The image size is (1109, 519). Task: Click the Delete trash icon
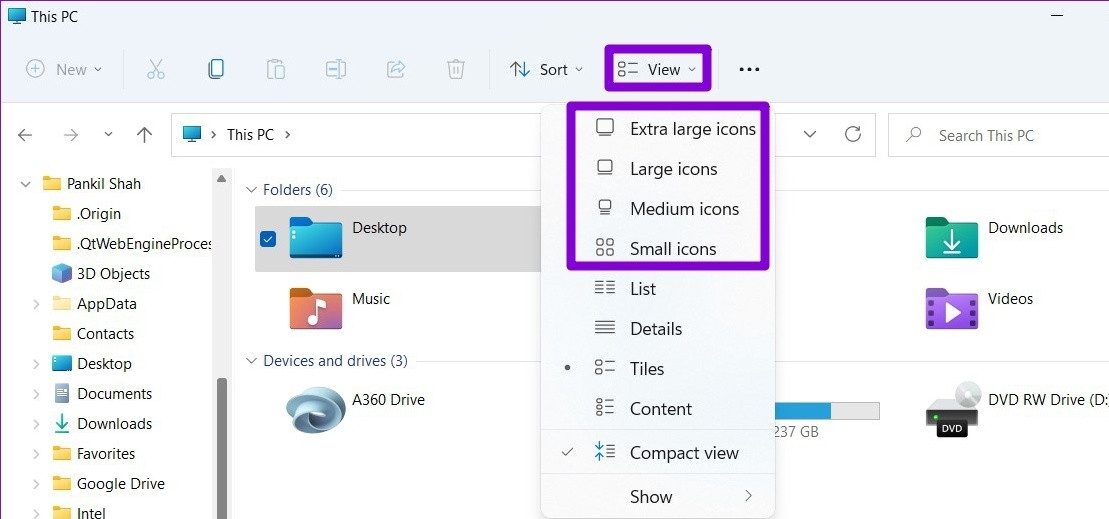[x=455, y=69]
